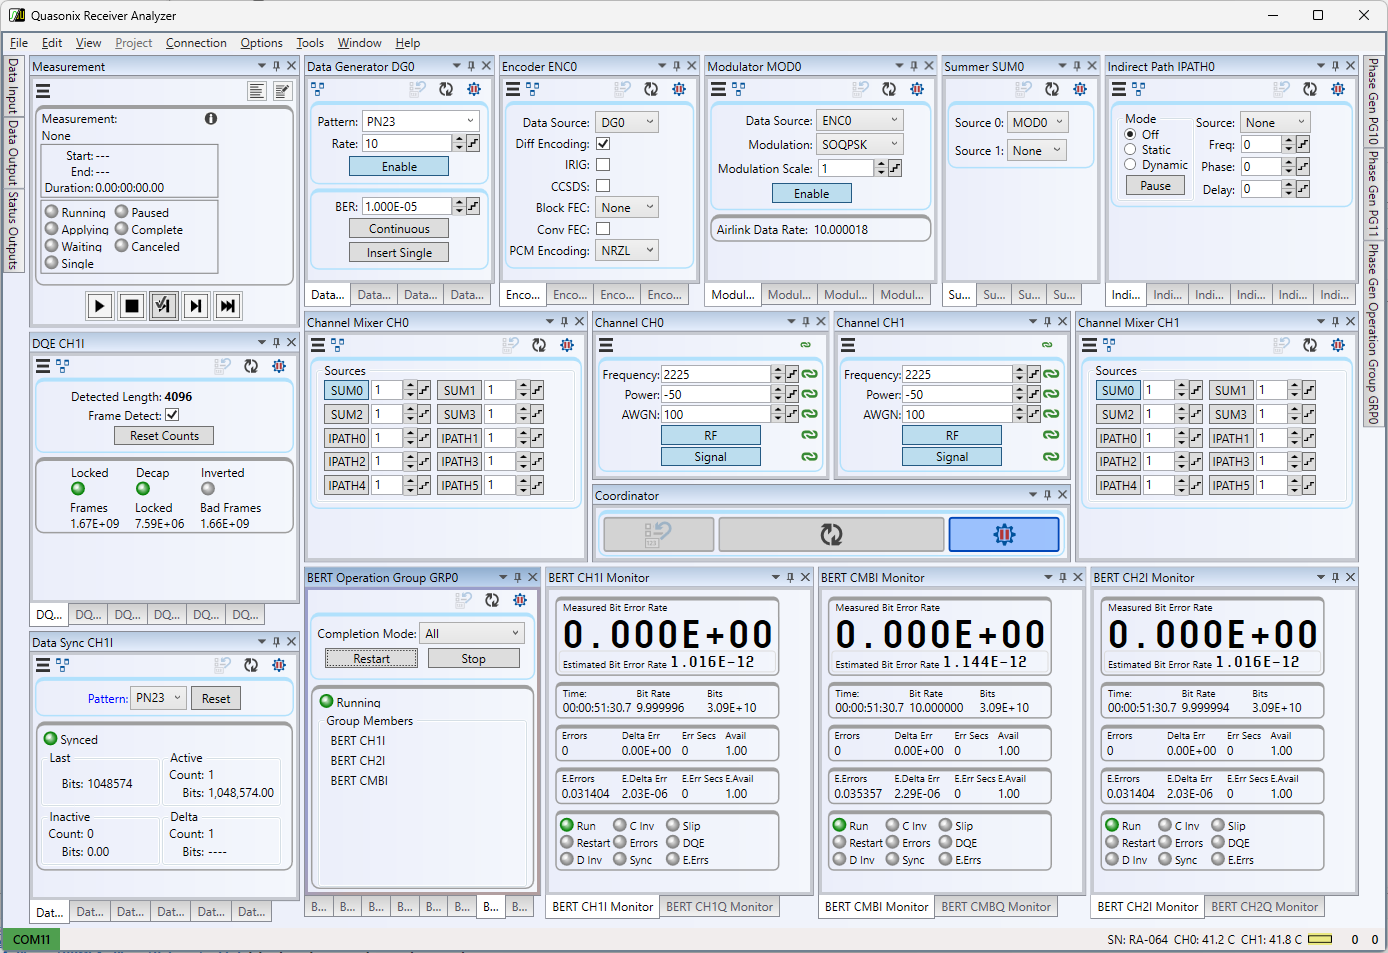Open the Encoder Data Source DG0 dropdown
This screenshot has width=1388, height=953.
tap(627, 122)
